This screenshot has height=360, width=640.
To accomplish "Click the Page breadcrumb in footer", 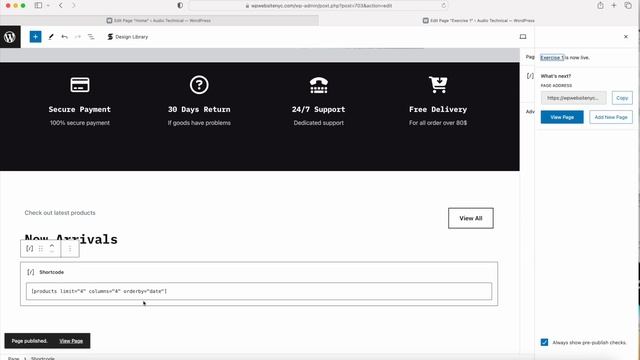I will [13, 358].
